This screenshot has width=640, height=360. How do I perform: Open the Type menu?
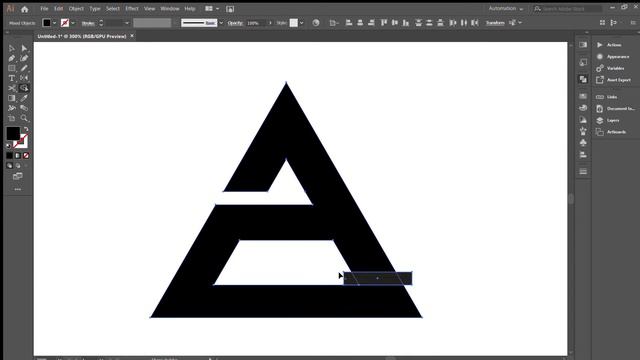[x=95, y=9]
